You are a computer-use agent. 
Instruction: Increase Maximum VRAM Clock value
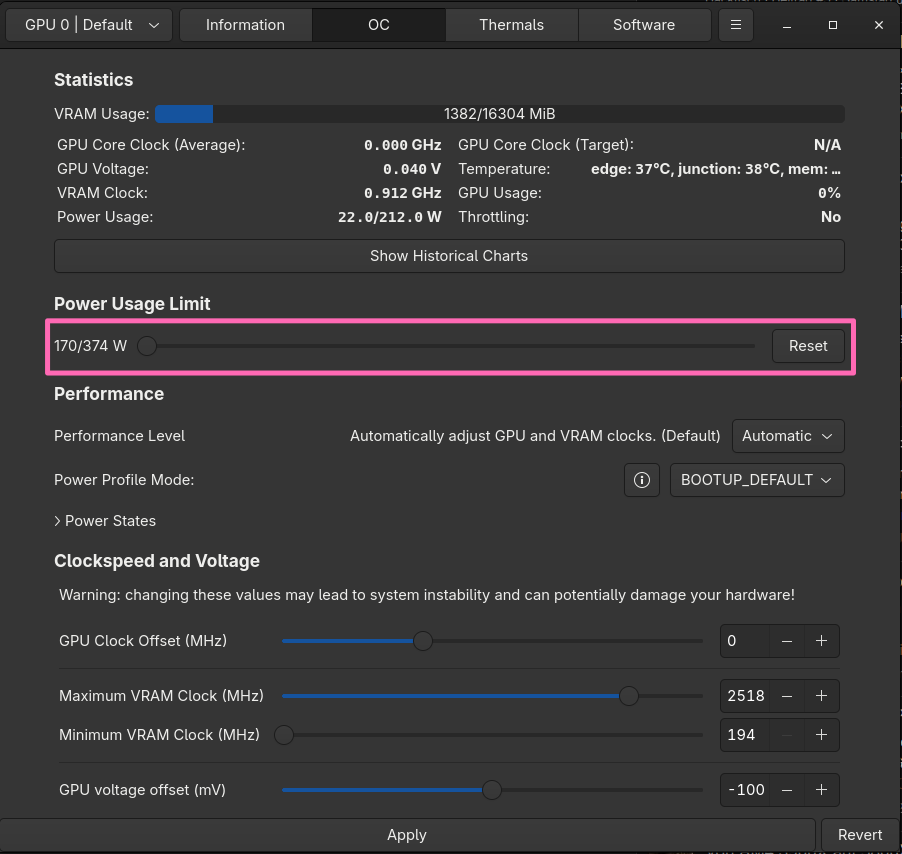click(821, 696)
